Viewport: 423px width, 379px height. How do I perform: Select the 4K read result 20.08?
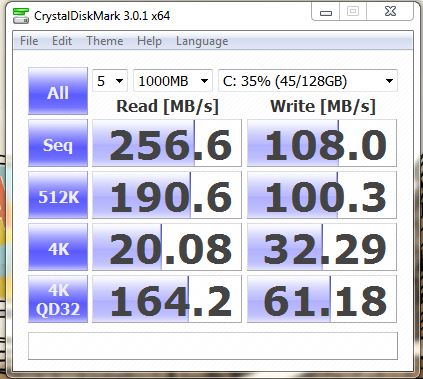tap(167, 247)
